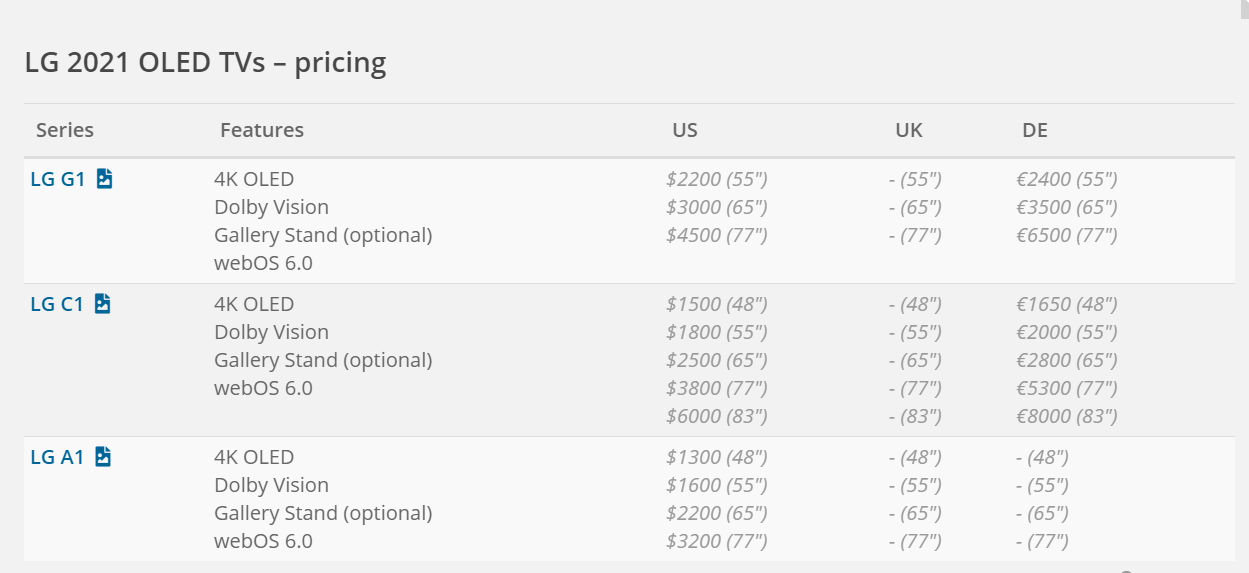Click the image icon next to LG G1
Viewport: 1249px width, 573px height.
105,179
